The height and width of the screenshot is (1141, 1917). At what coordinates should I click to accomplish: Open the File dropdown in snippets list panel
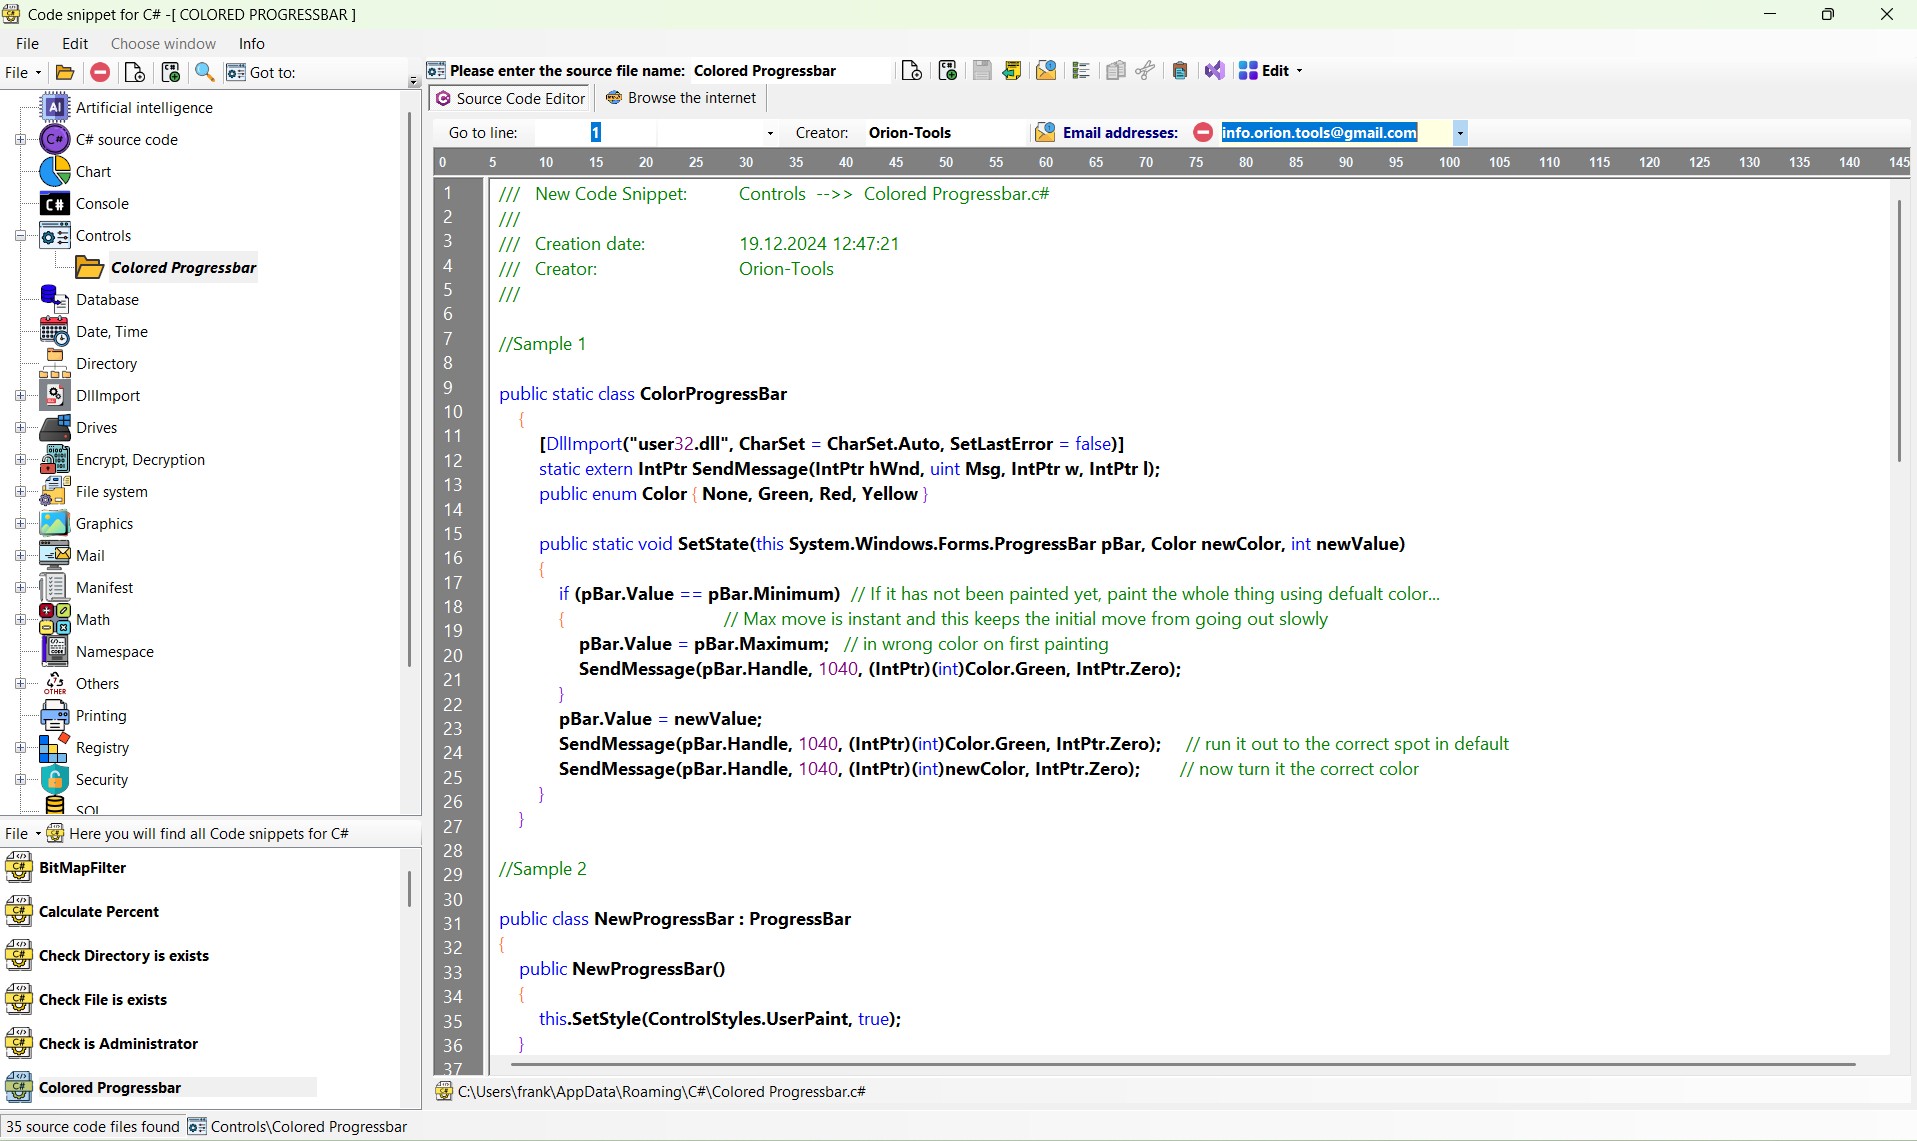(23, 833)
